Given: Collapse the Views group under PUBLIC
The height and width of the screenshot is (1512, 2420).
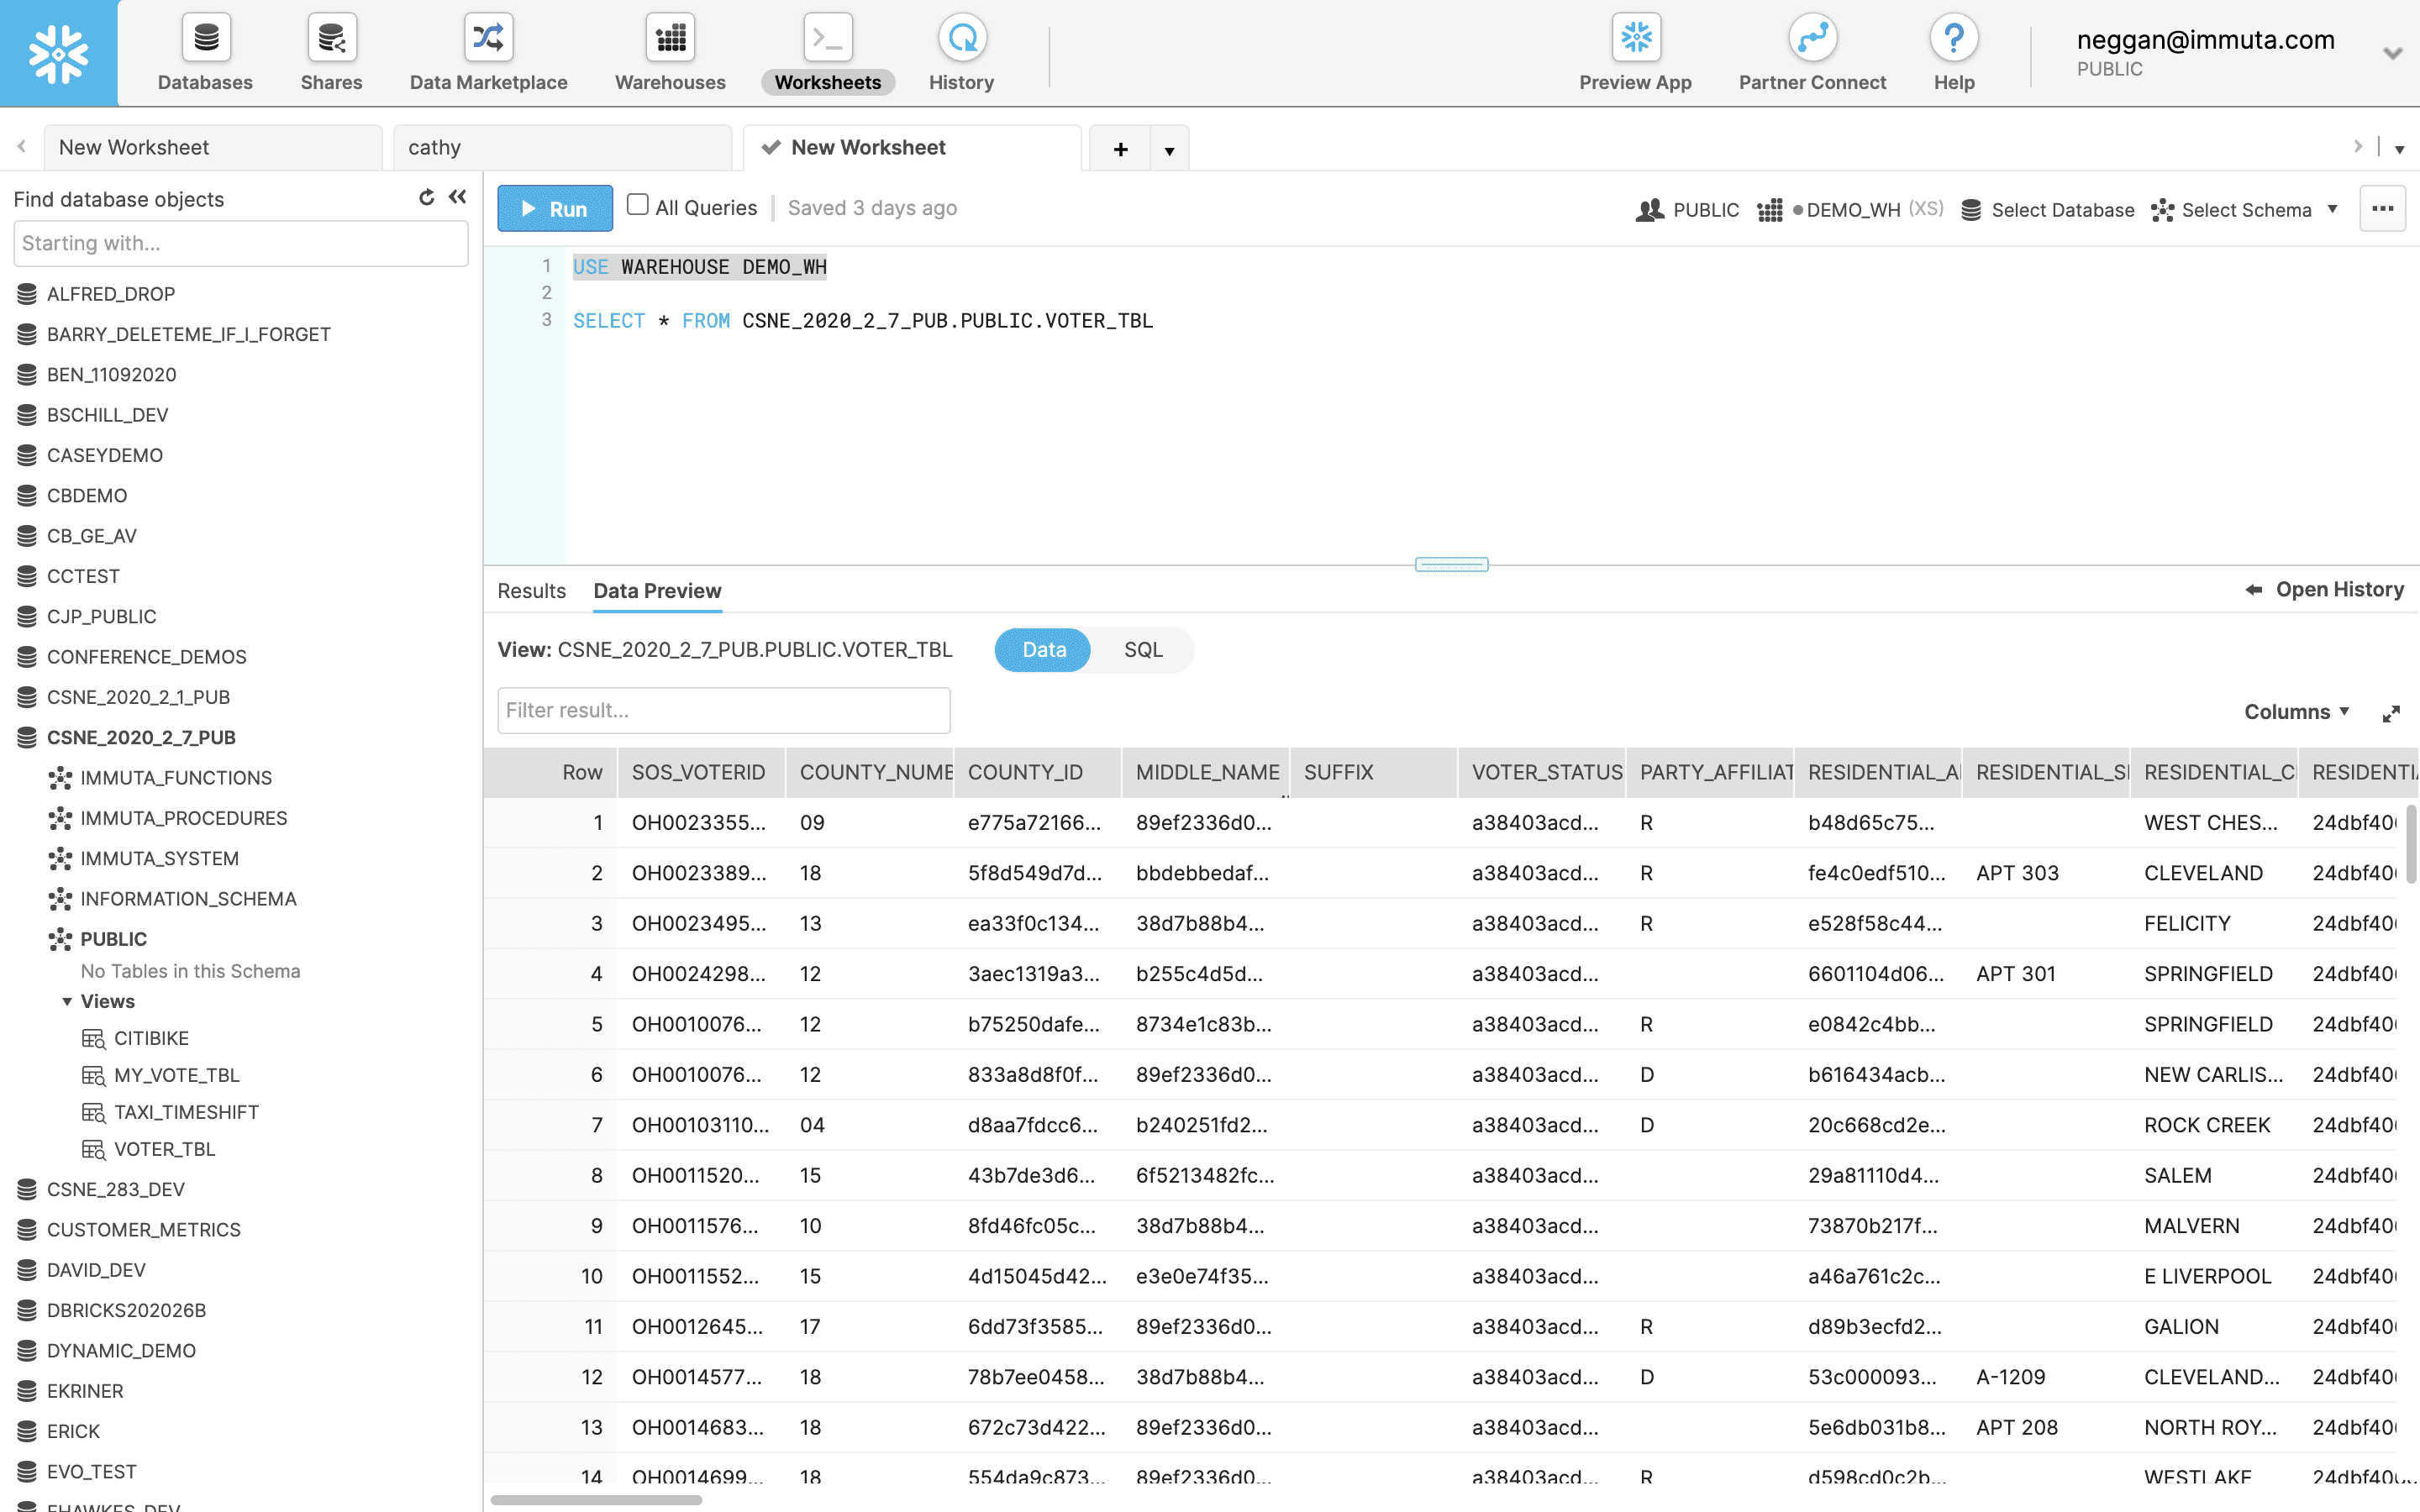Looking at the screenshot, I should pos(68,1001).
